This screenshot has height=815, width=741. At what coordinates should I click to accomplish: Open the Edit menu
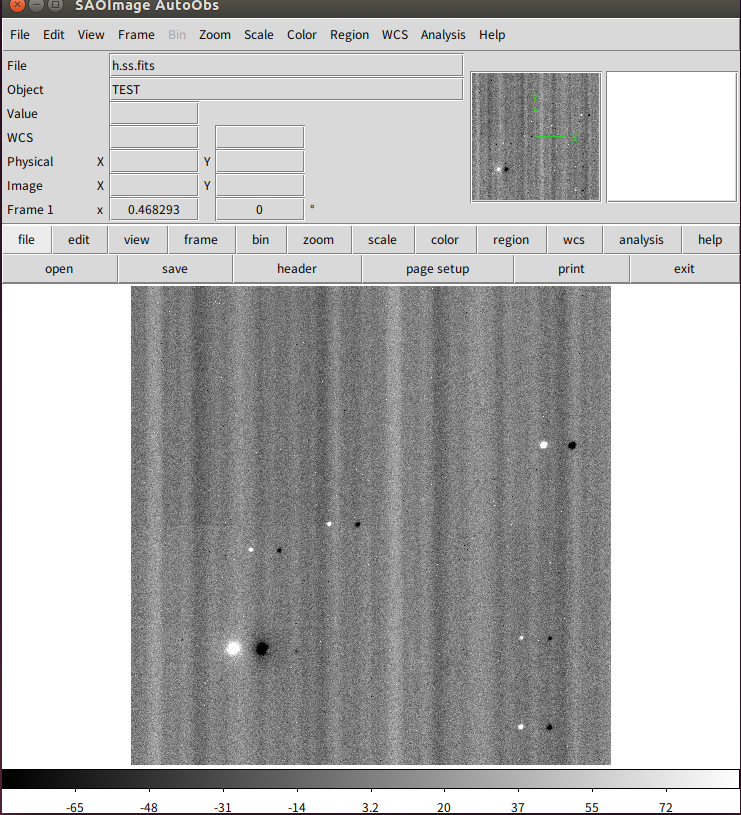tap(54, 35)
